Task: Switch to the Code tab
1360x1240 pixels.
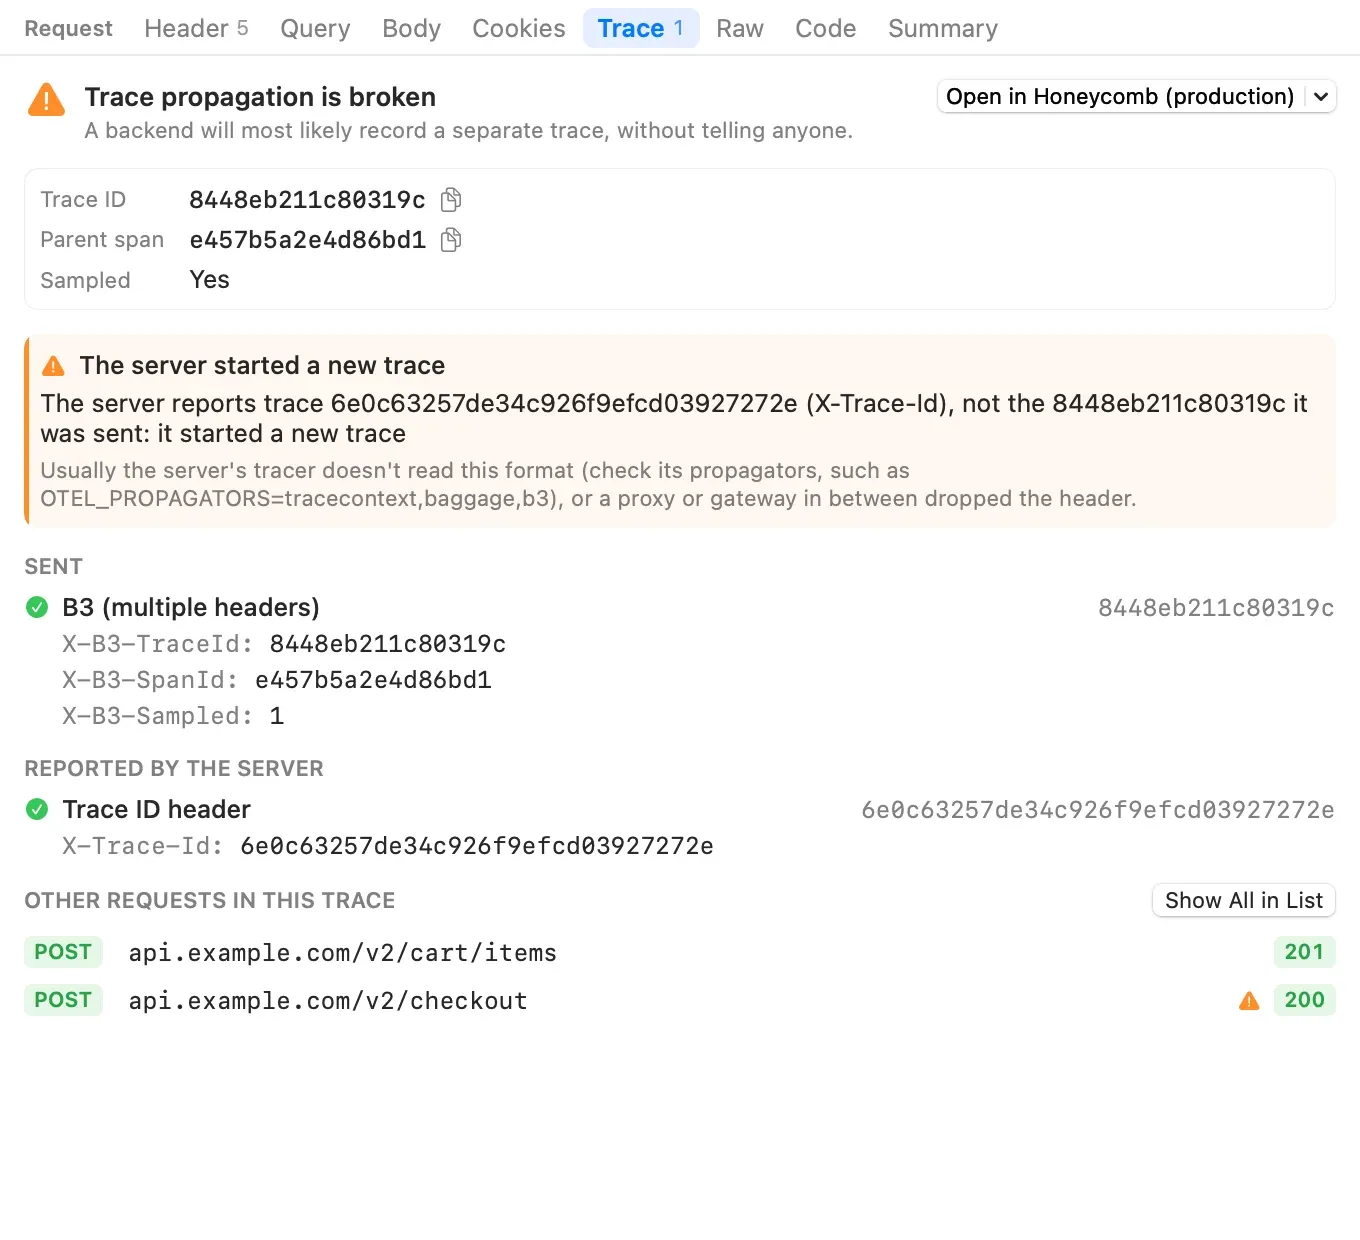Action: pyautogui.click(x=826, y=28)
